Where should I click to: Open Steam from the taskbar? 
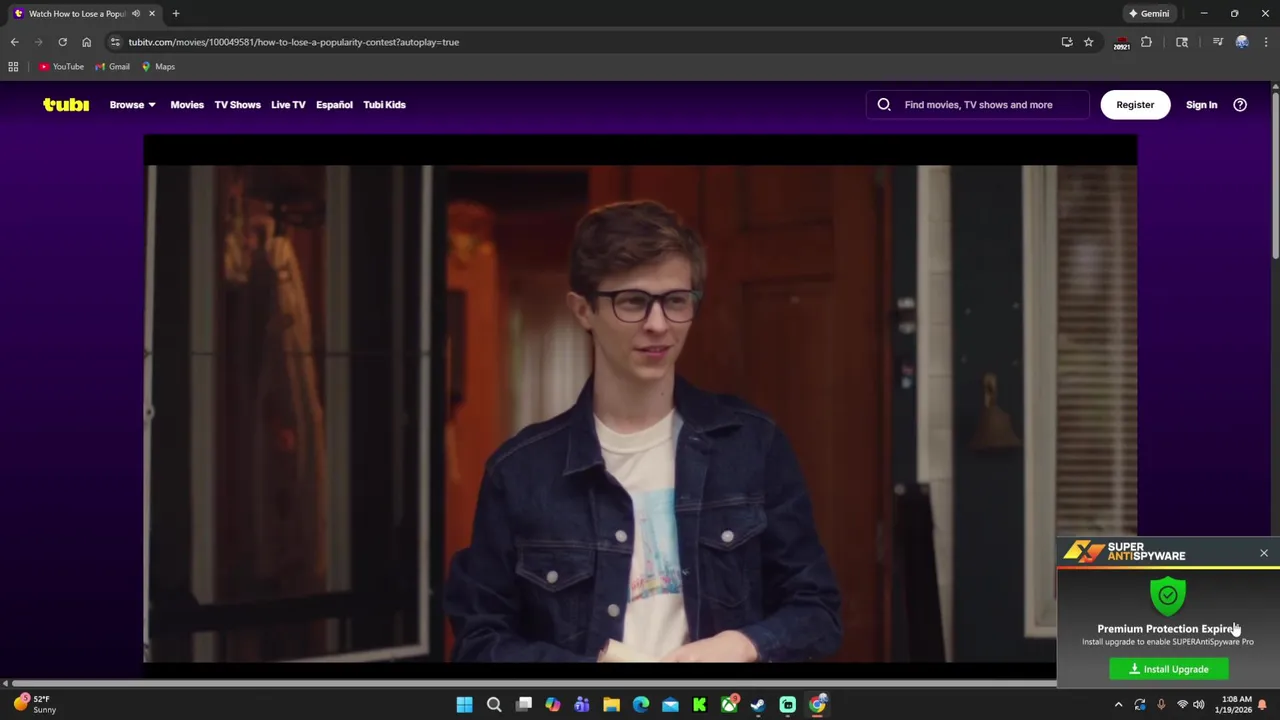[x=758, y=705]
